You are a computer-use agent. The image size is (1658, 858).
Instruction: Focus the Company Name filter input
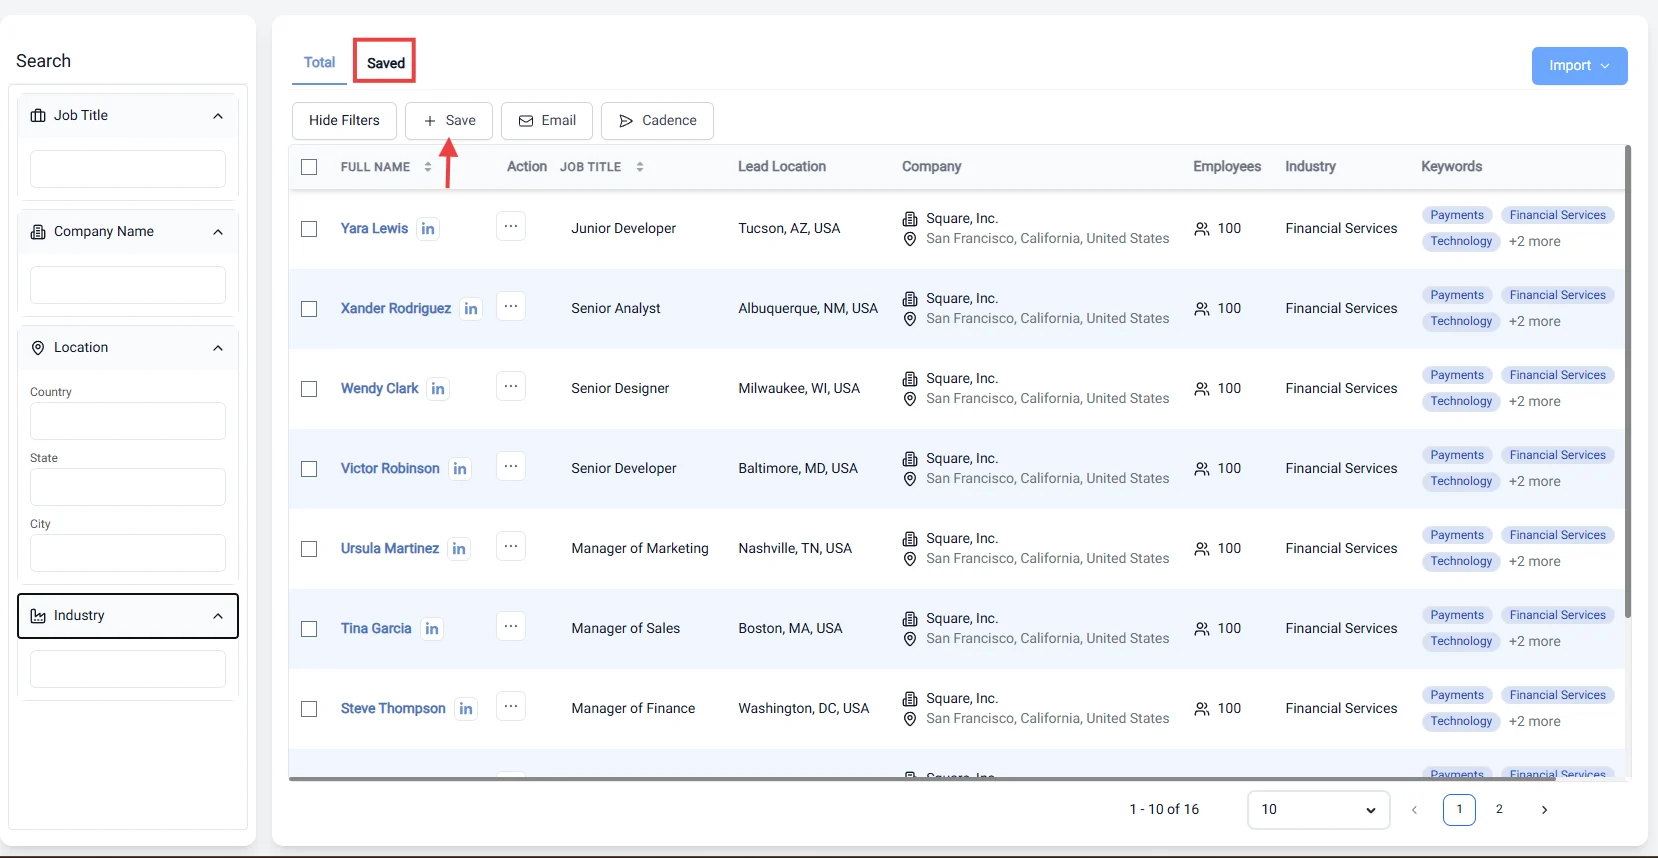(x=128, y=285)
